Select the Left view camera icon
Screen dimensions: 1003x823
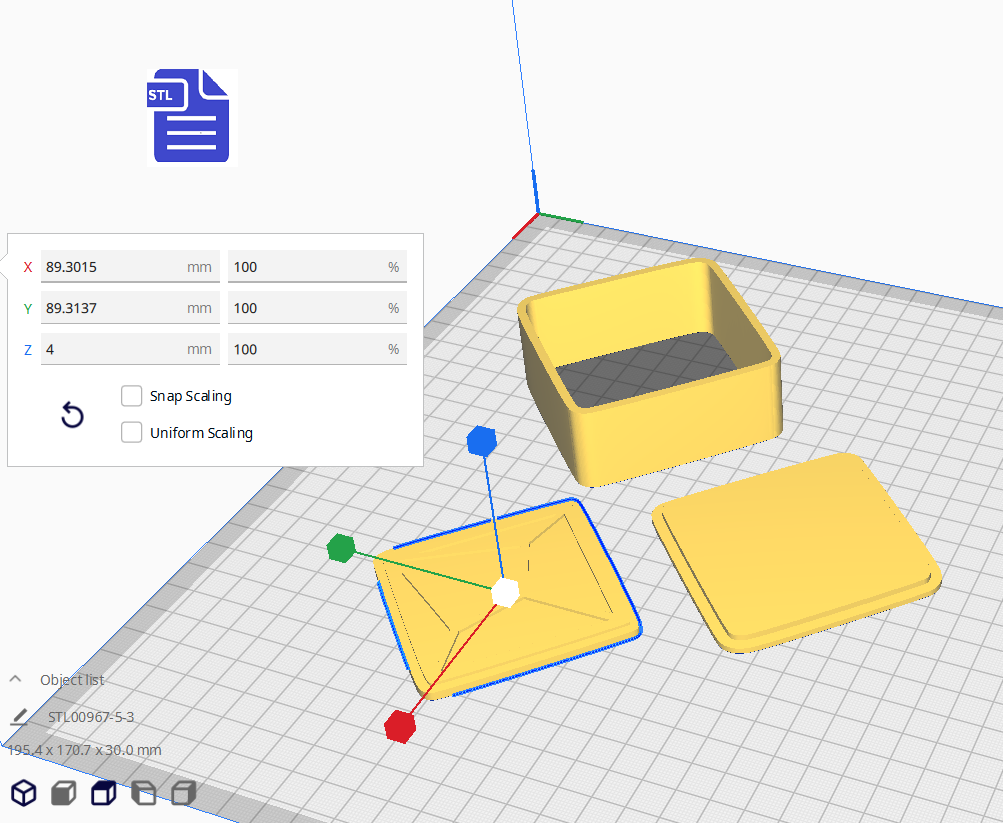pos(144,794)
